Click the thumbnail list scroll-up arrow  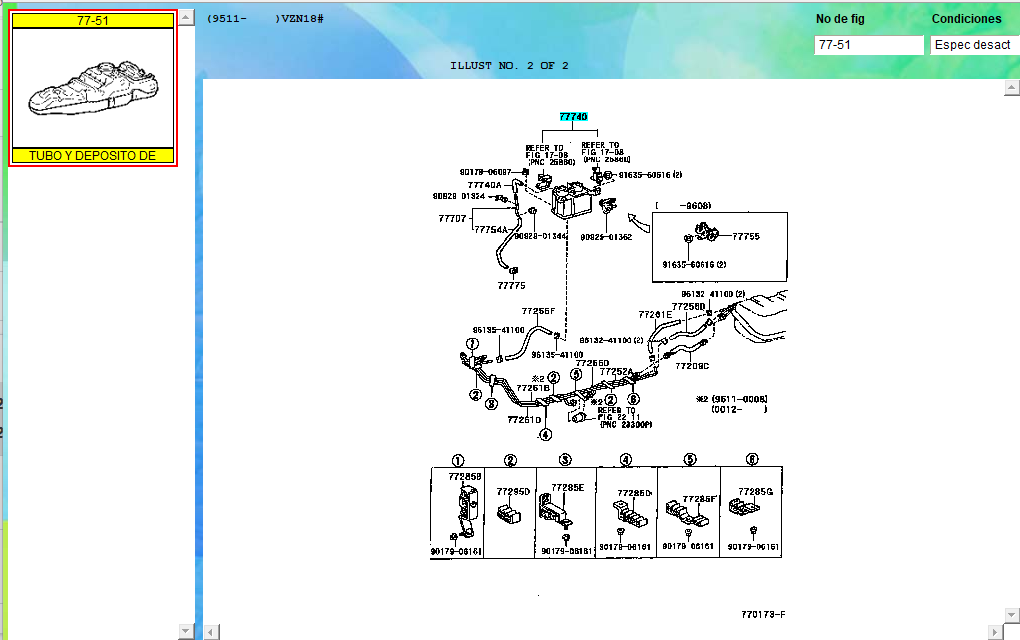point(186,17)
